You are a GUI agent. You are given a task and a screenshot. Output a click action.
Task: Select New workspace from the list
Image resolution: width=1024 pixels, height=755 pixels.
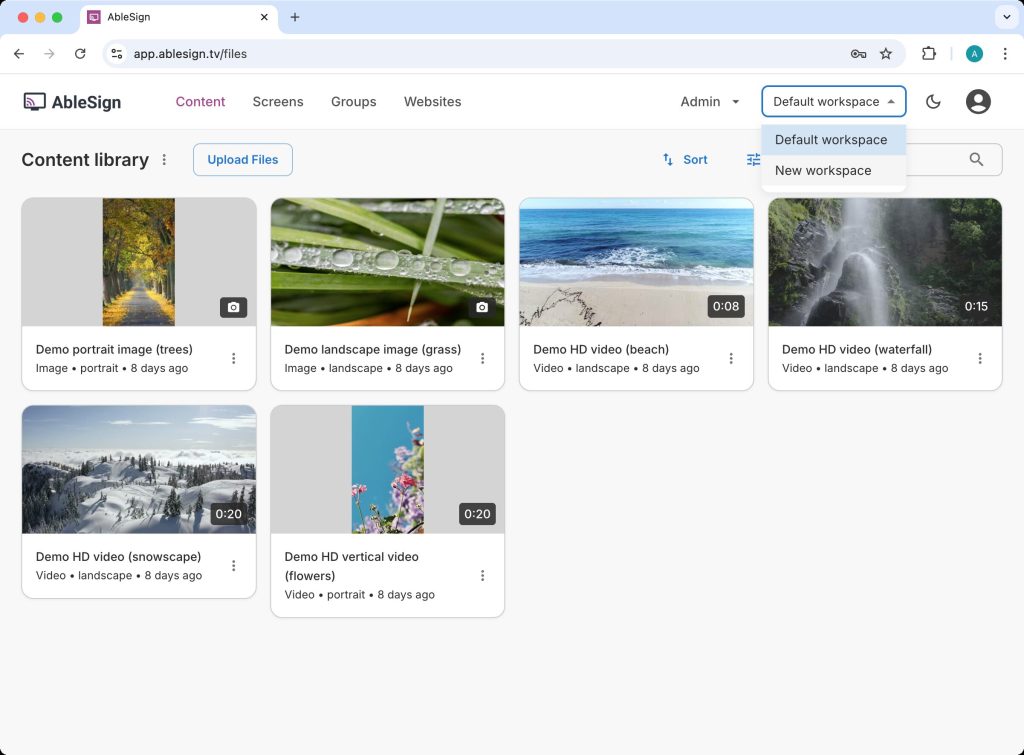pyautogui.click(x=823, y=171)
